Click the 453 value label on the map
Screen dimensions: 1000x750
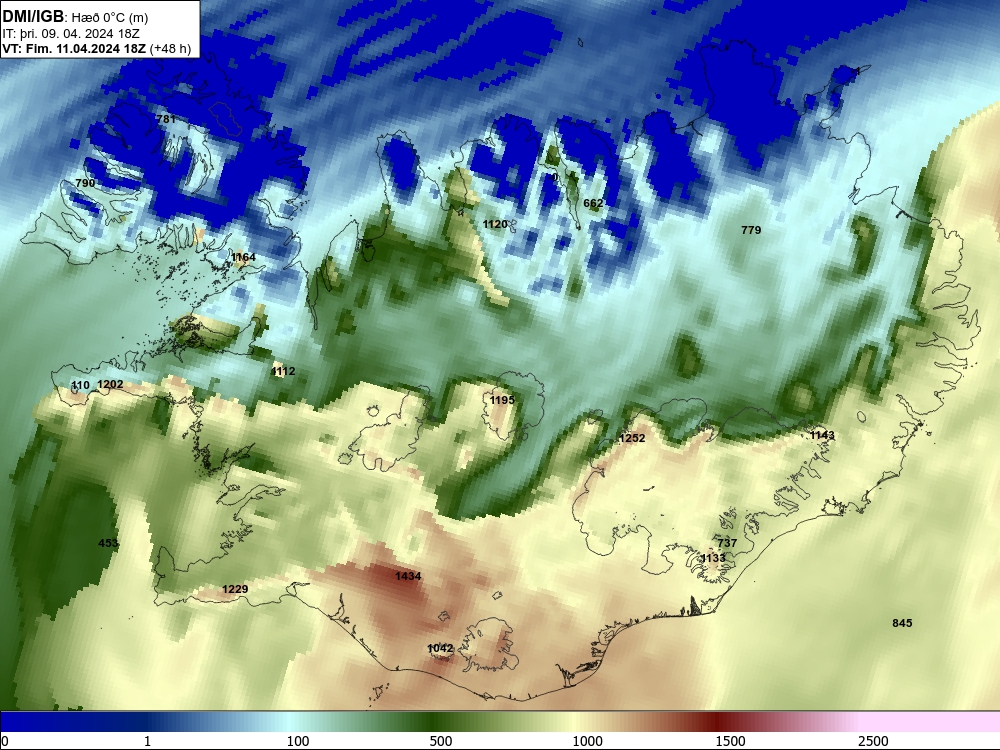coord(108,543)
